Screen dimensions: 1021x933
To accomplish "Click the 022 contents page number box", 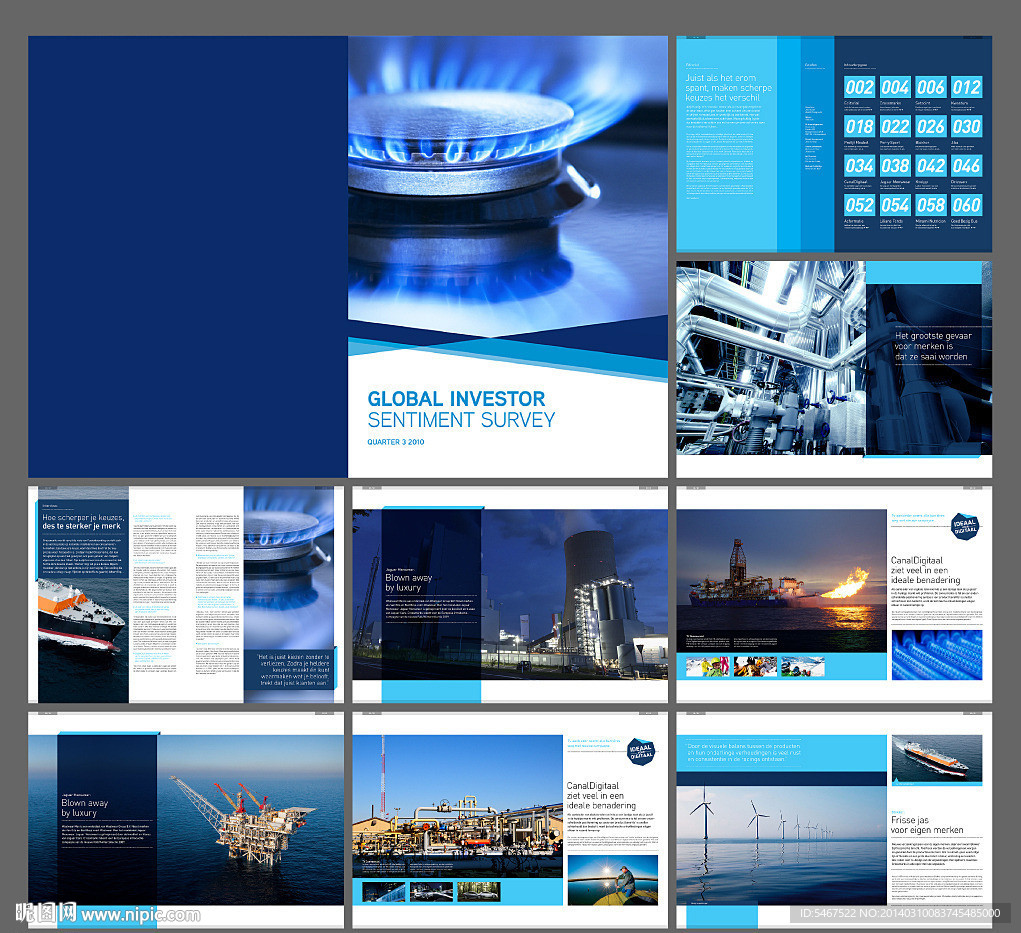I will click(x=895, y=126).
